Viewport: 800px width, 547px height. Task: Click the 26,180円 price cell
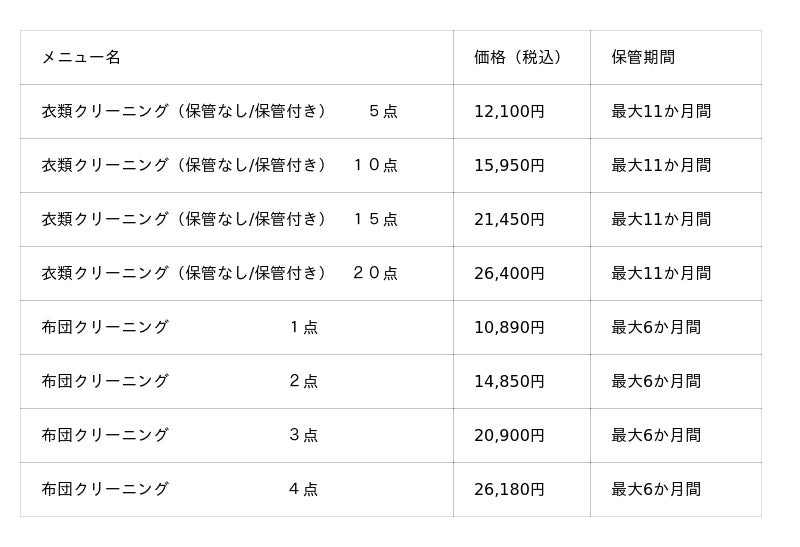509,490
